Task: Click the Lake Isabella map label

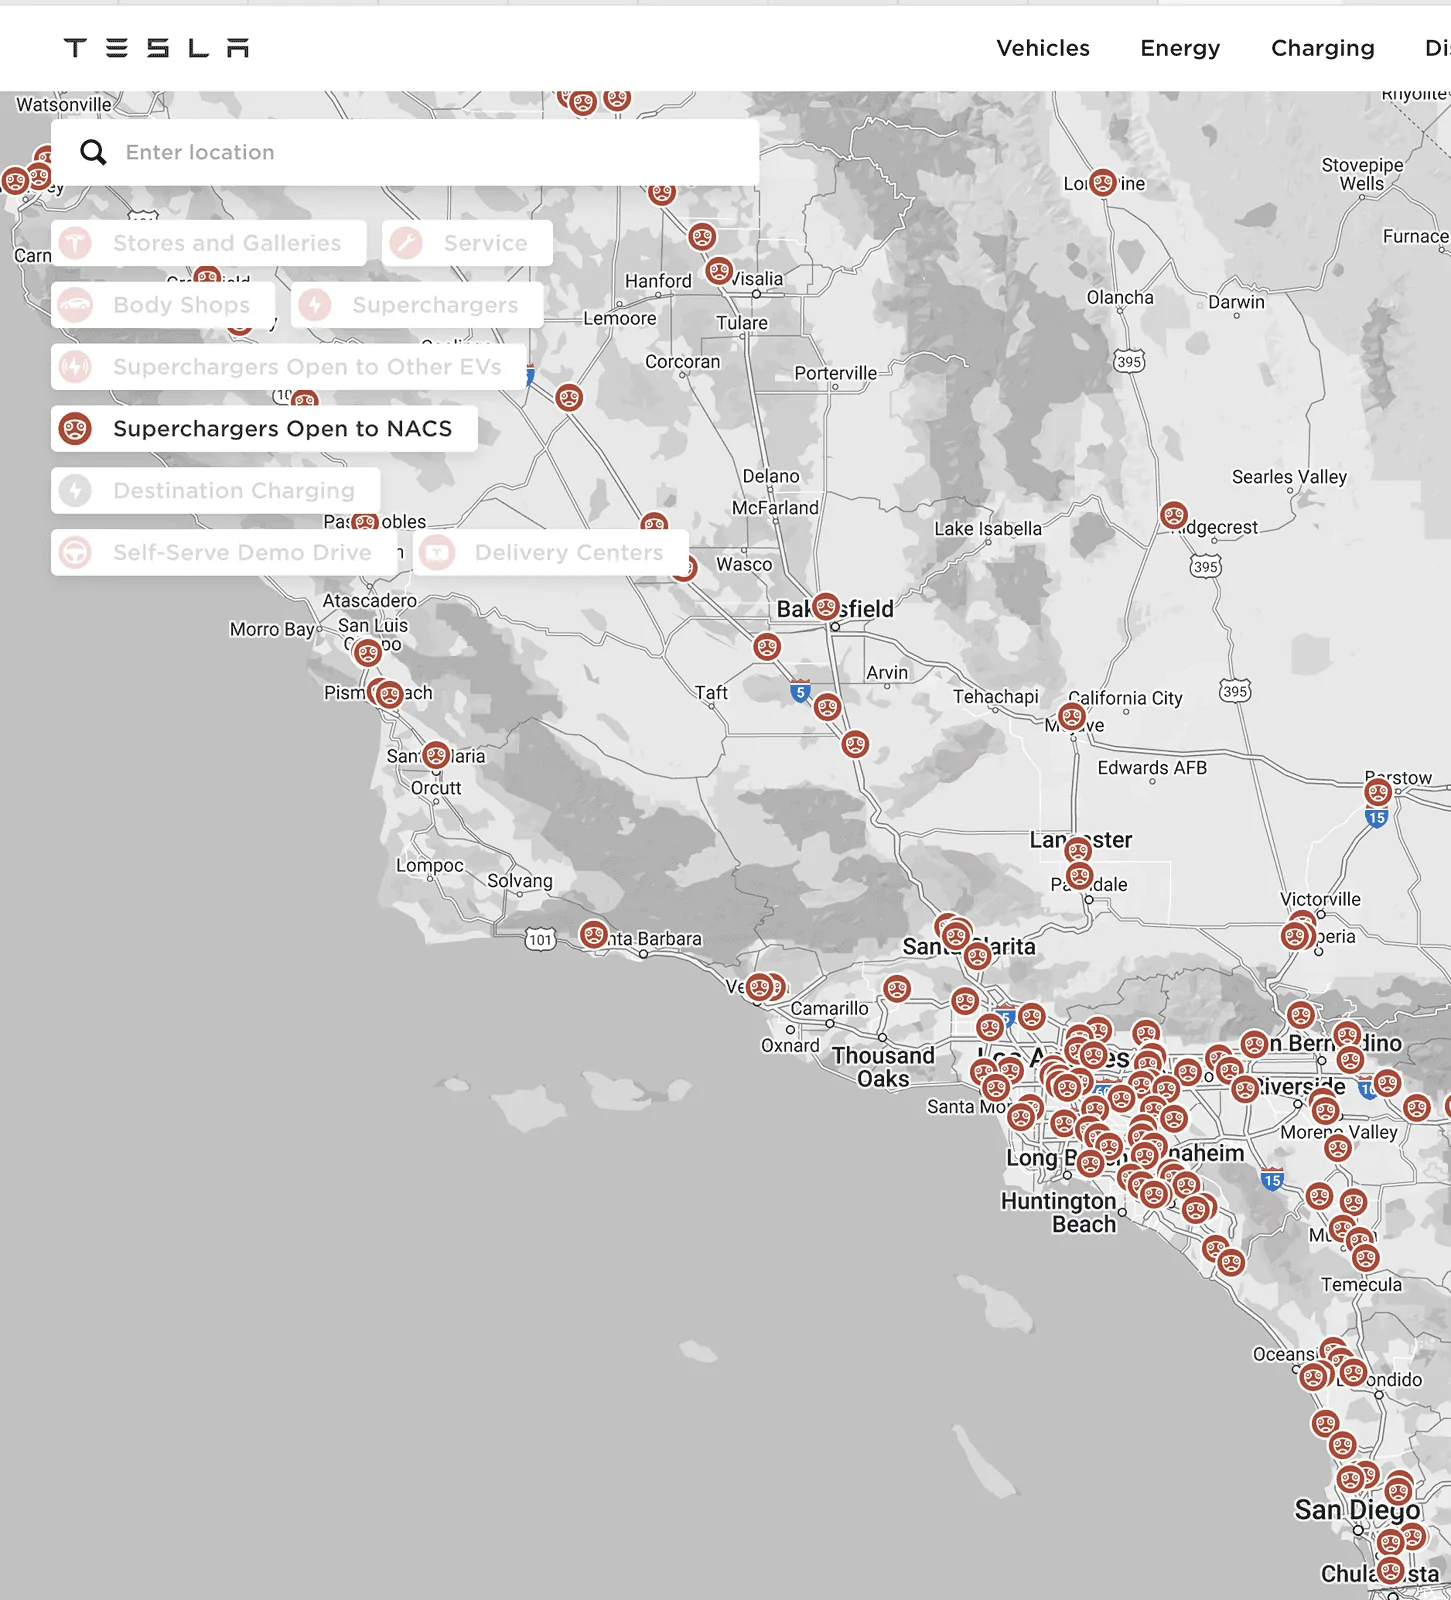Action: click(x=988, y=528)
